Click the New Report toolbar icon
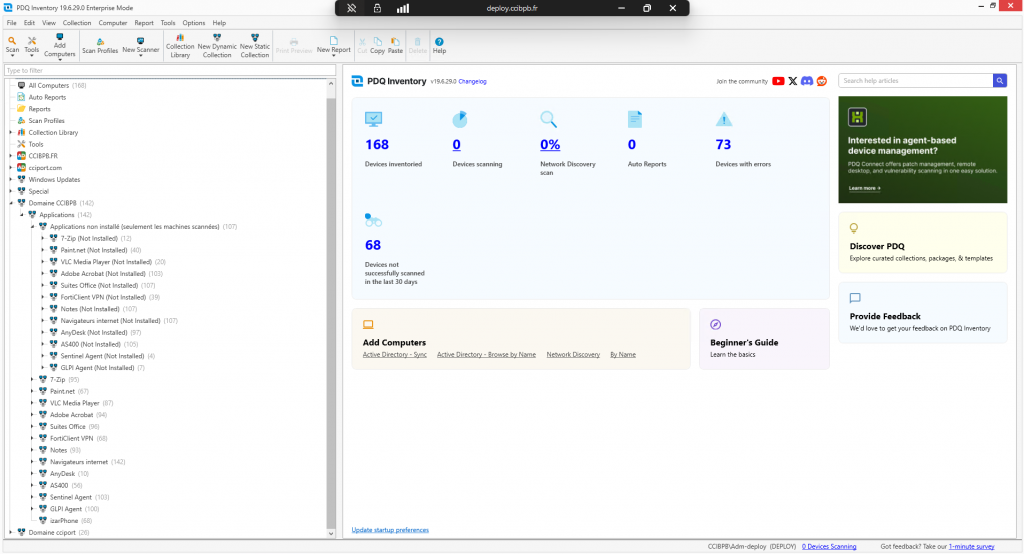This screenshot has height=554, width=1024. pos(334,45)
